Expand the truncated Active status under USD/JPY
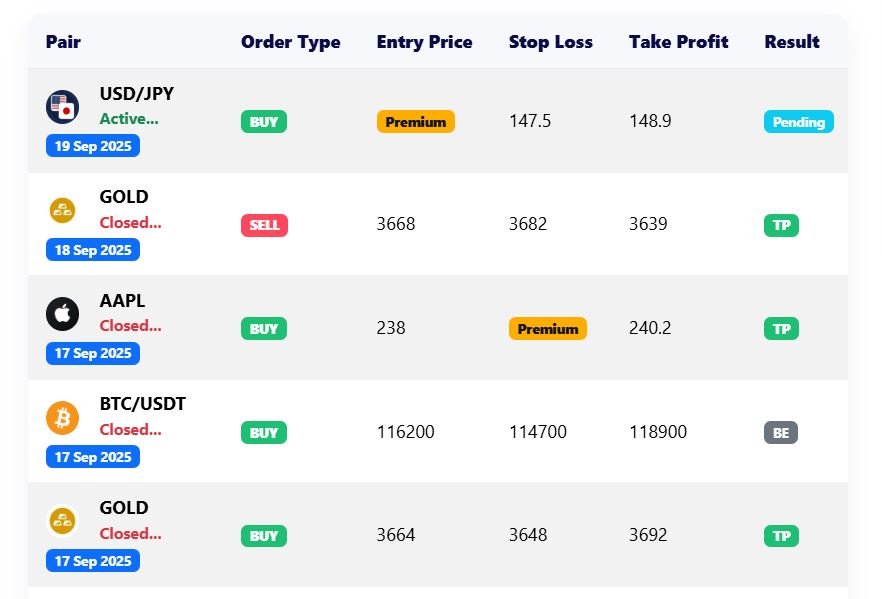Screen dimensions: 882x599 coord(129,119)
